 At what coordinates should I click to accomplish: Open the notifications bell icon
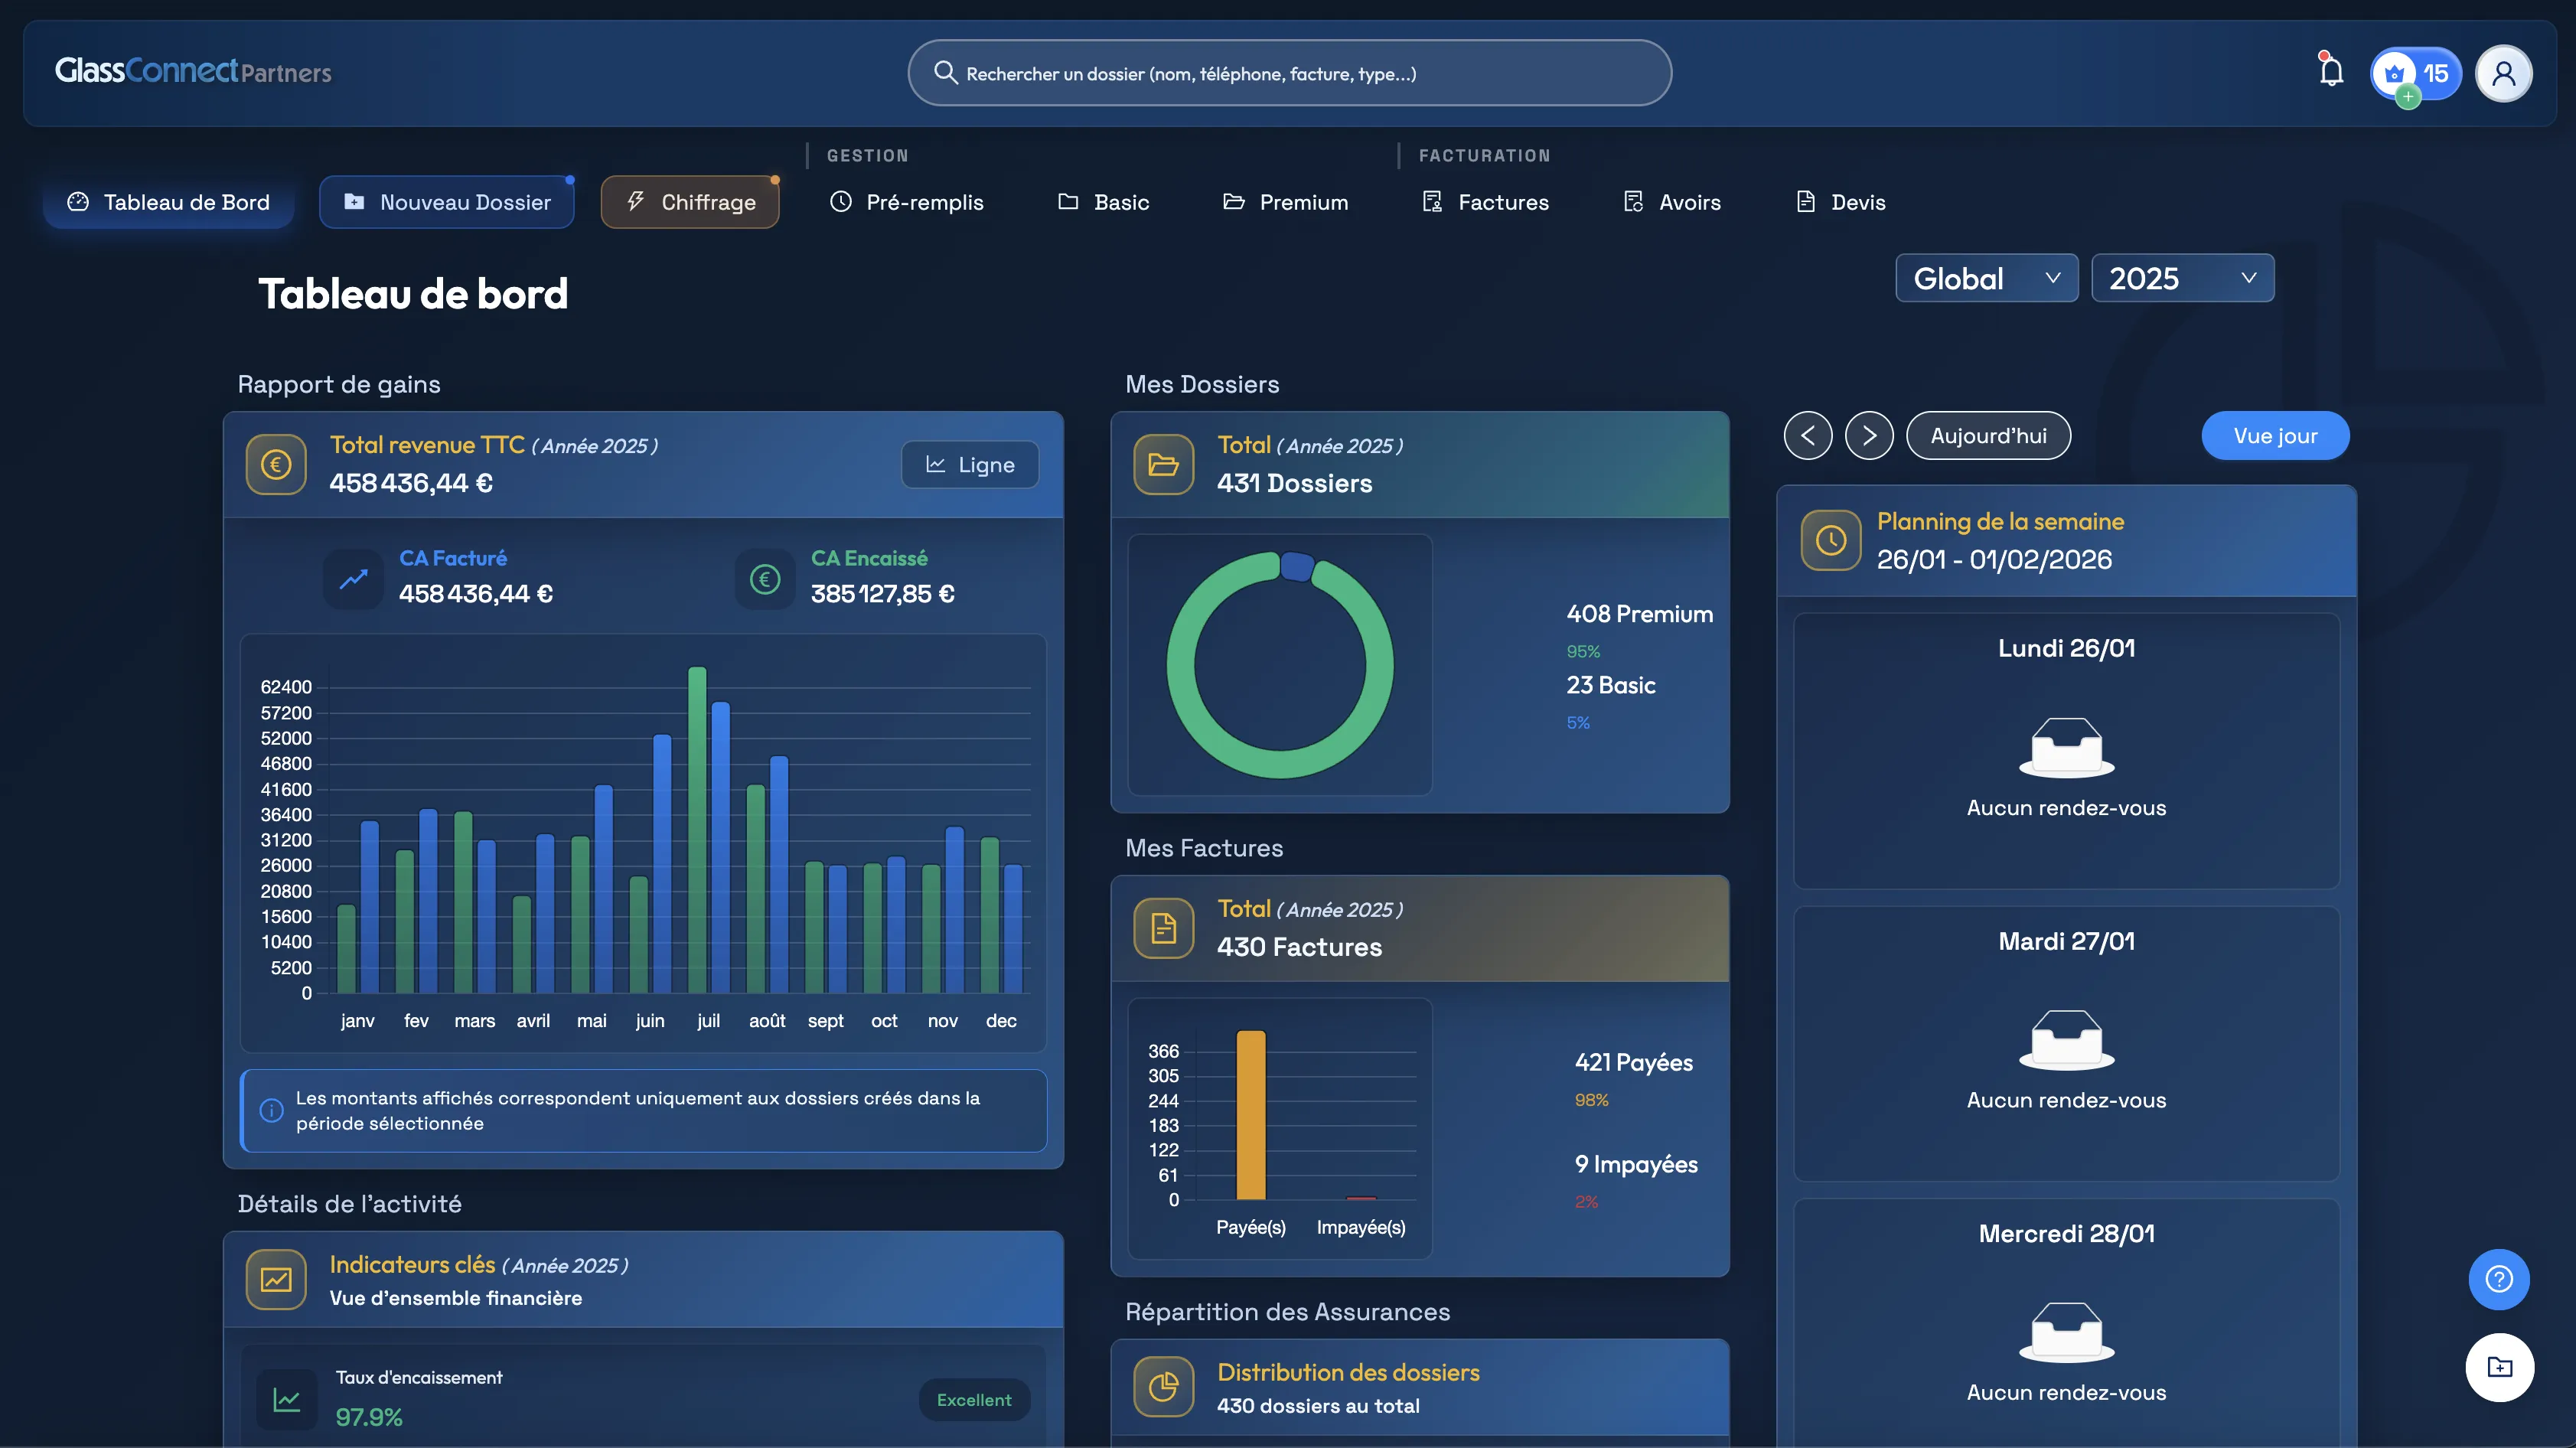pyautogui.click(x=2331, y=72)
